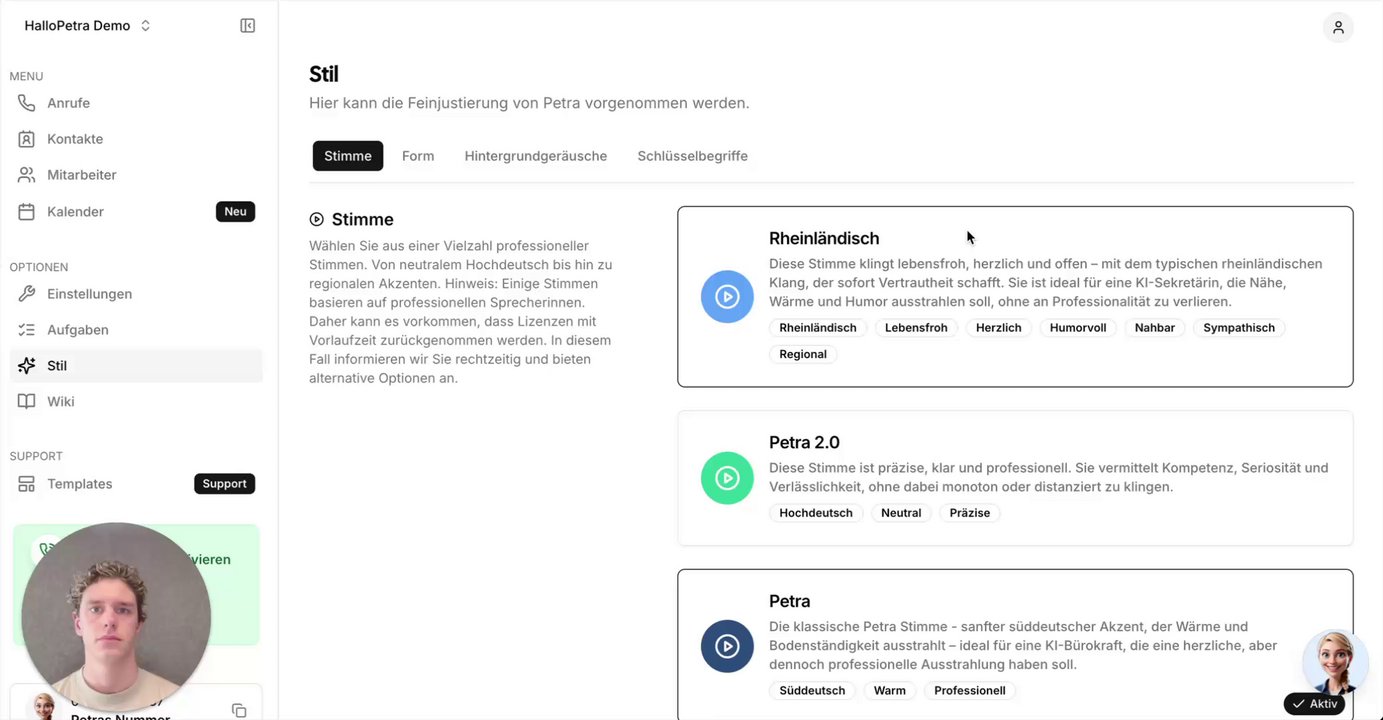Screen dimensions: 1383x720
Task: Play the Petra 2.0 voice preview
Action: (727, 478)
